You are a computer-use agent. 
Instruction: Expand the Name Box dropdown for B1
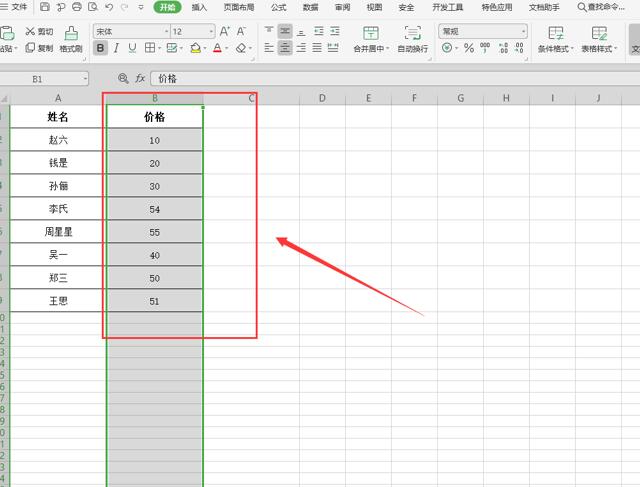click(x=85, y=78)
